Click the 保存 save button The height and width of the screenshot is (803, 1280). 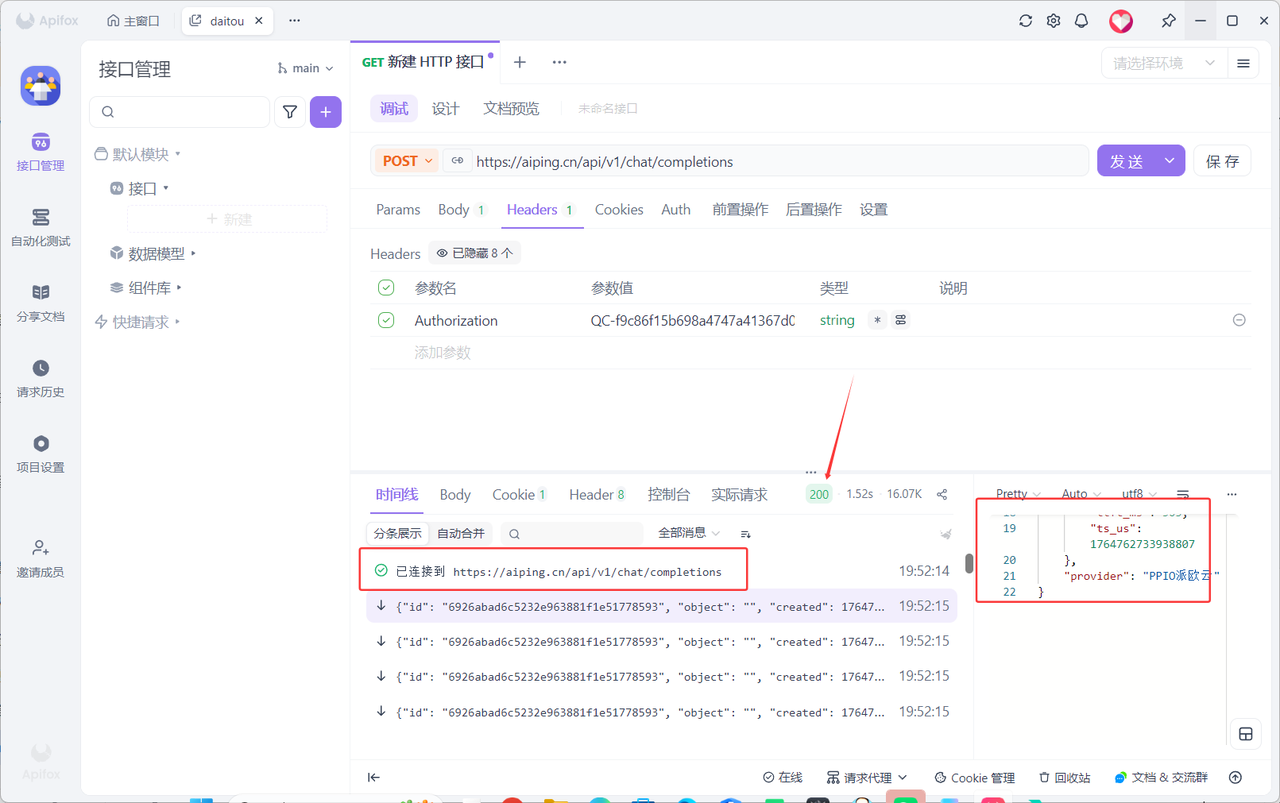1222,161
